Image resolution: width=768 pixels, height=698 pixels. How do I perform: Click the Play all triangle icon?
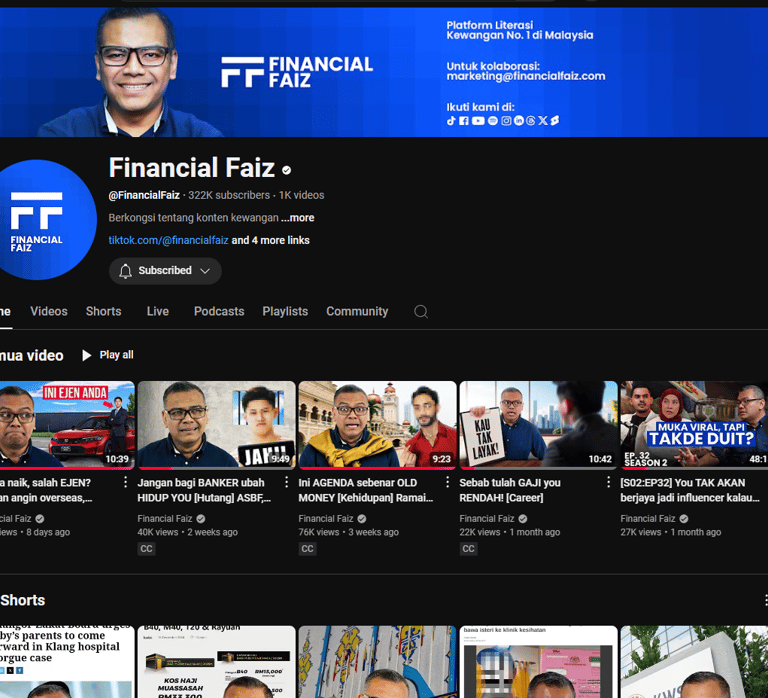(87, 355)
